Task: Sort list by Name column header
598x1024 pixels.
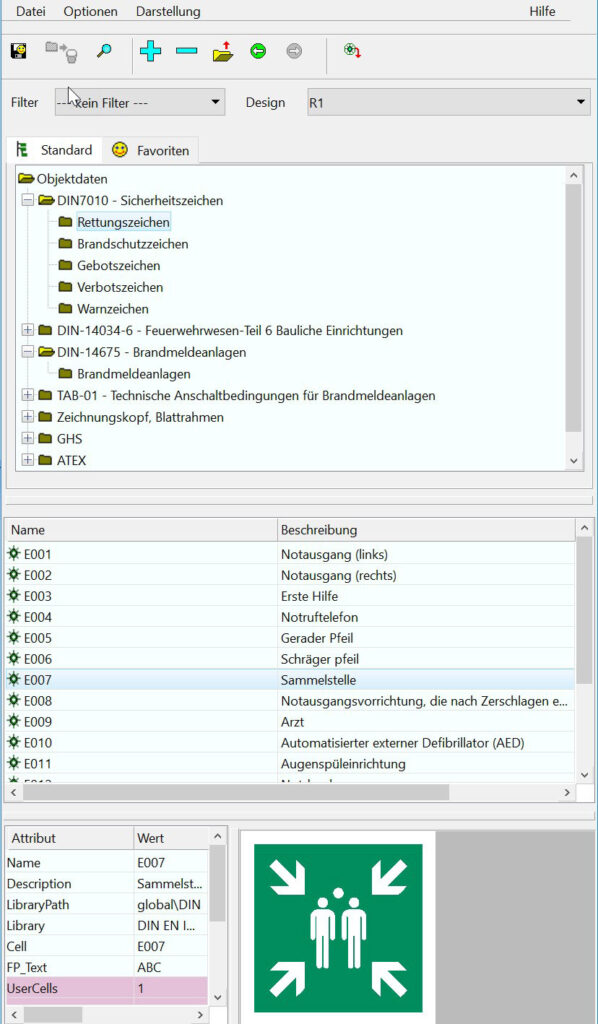Action: tap(140, 530)
